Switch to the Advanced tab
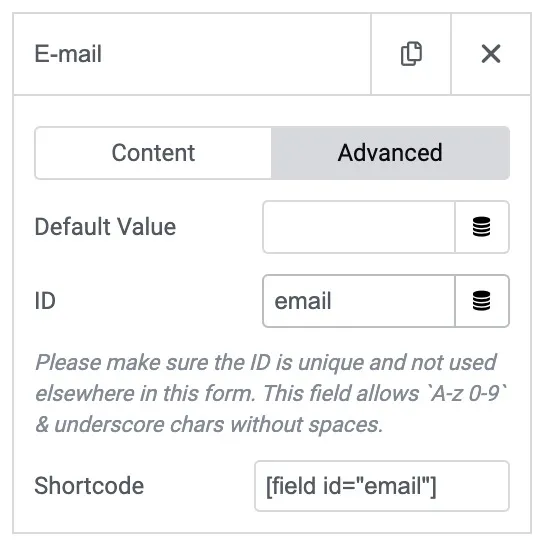The height and width of the screenshot is (546, 542). 390,153
